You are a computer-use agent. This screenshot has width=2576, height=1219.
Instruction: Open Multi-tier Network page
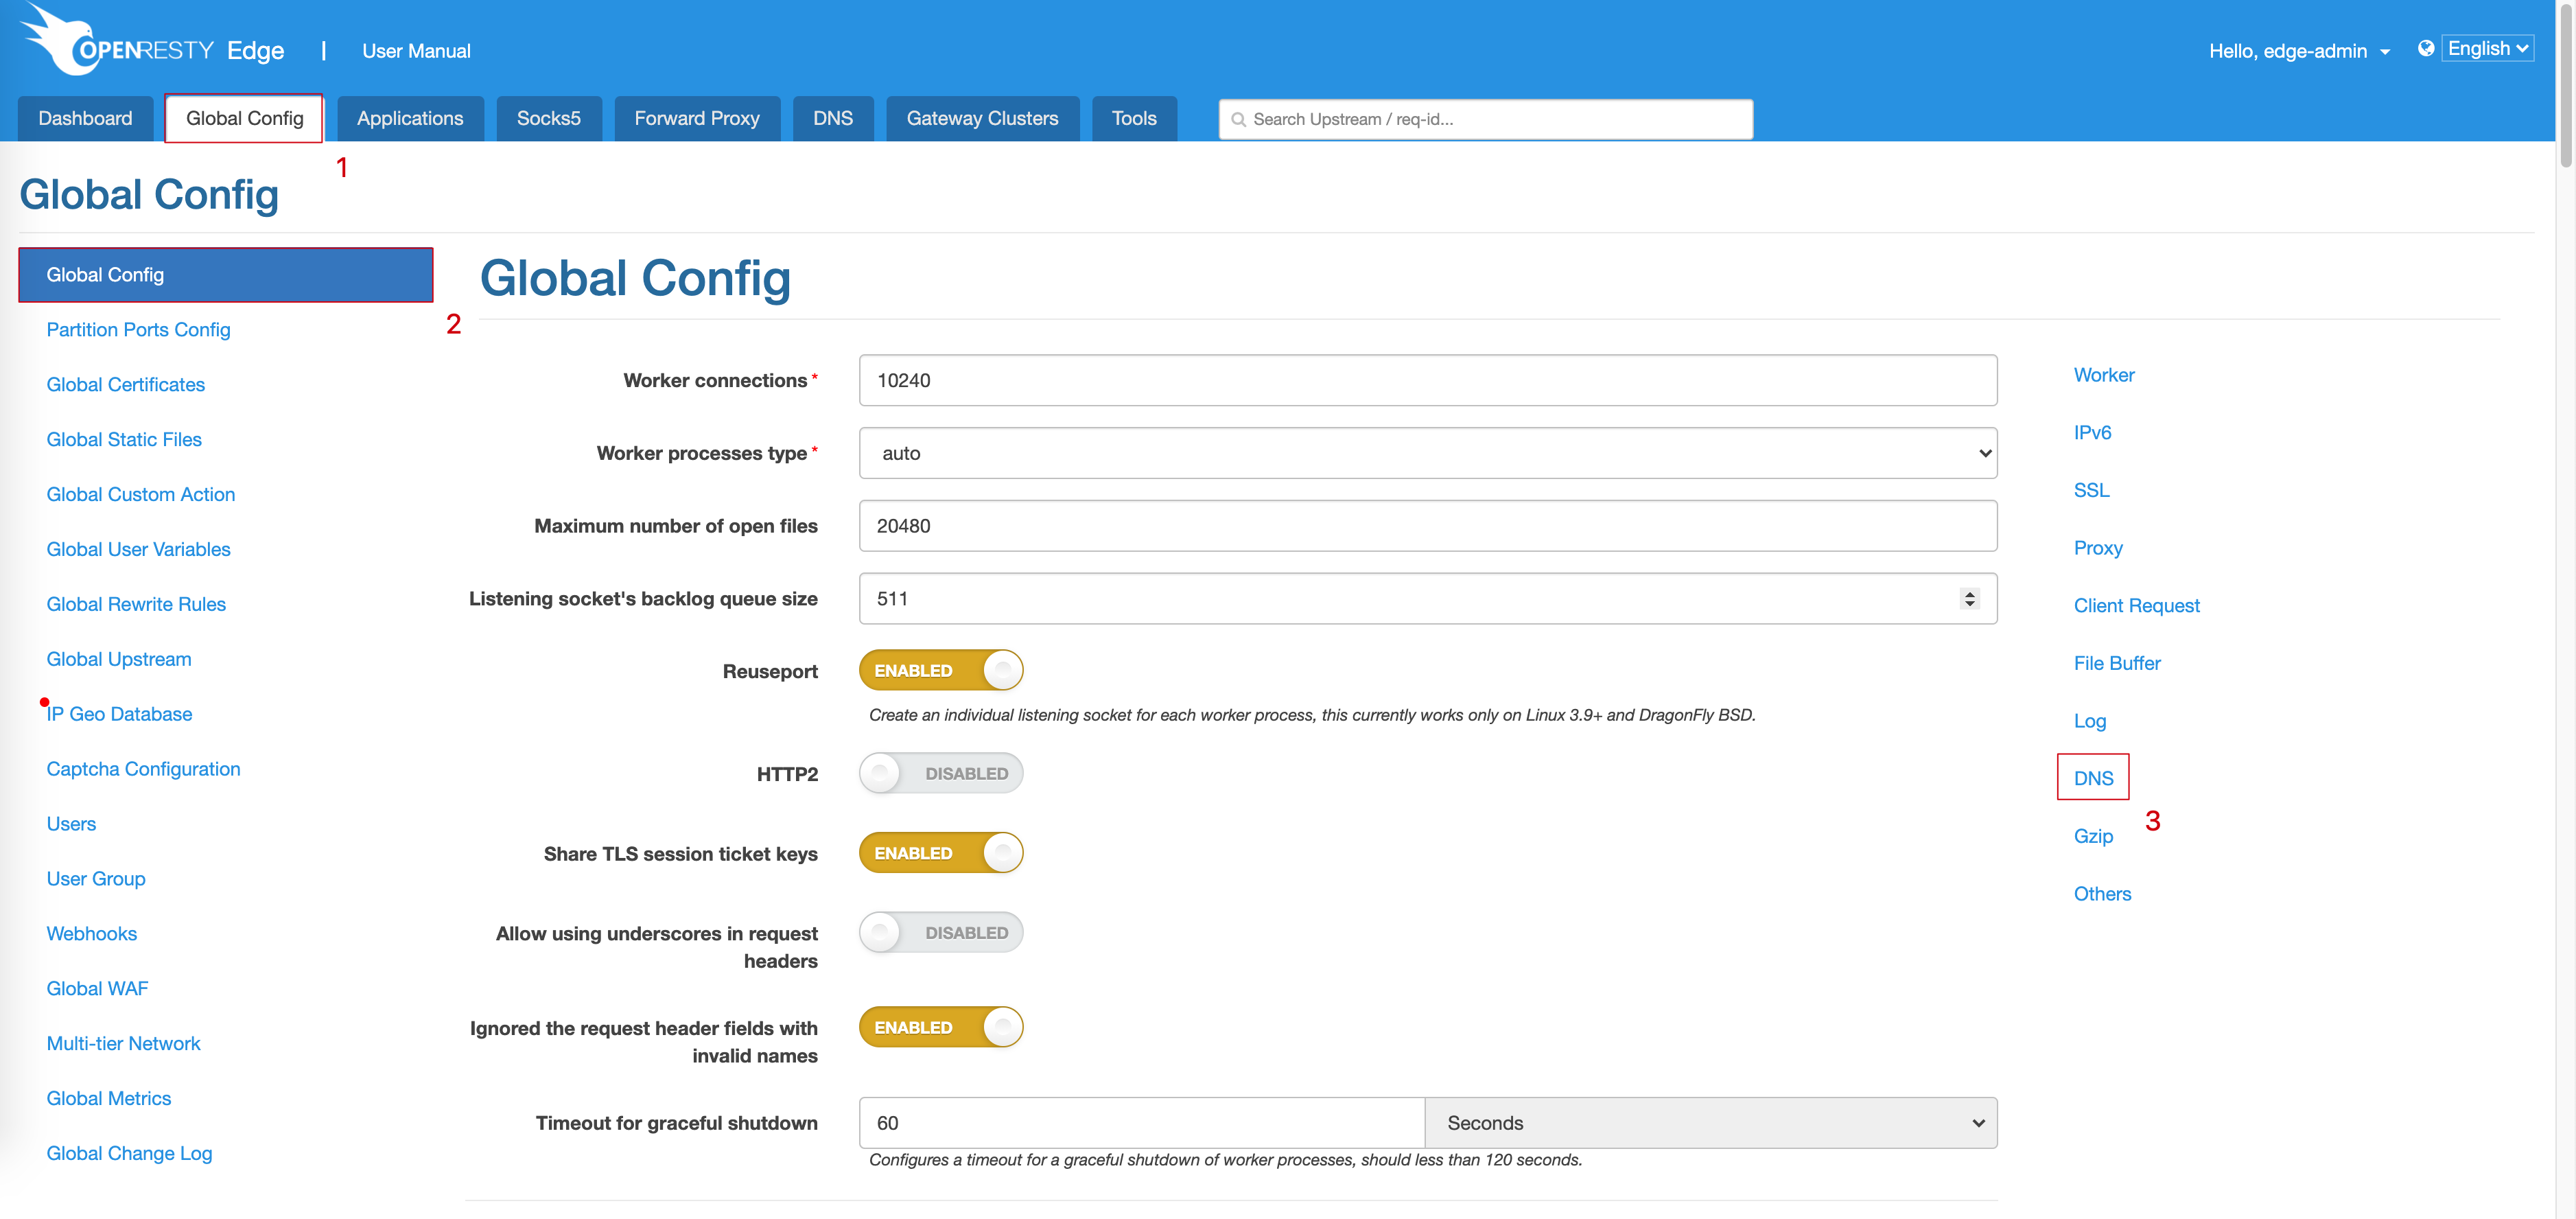tap(123, 1043)
